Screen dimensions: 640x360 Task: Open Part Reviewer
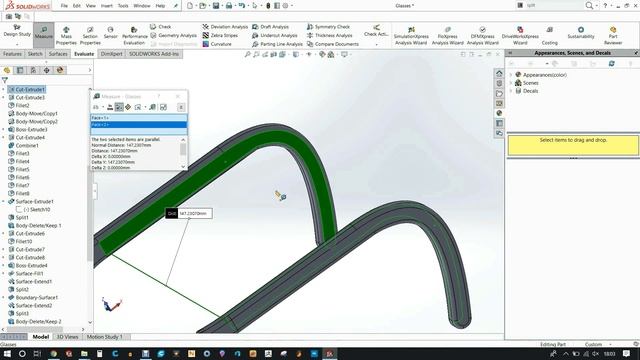pos(613,36)
